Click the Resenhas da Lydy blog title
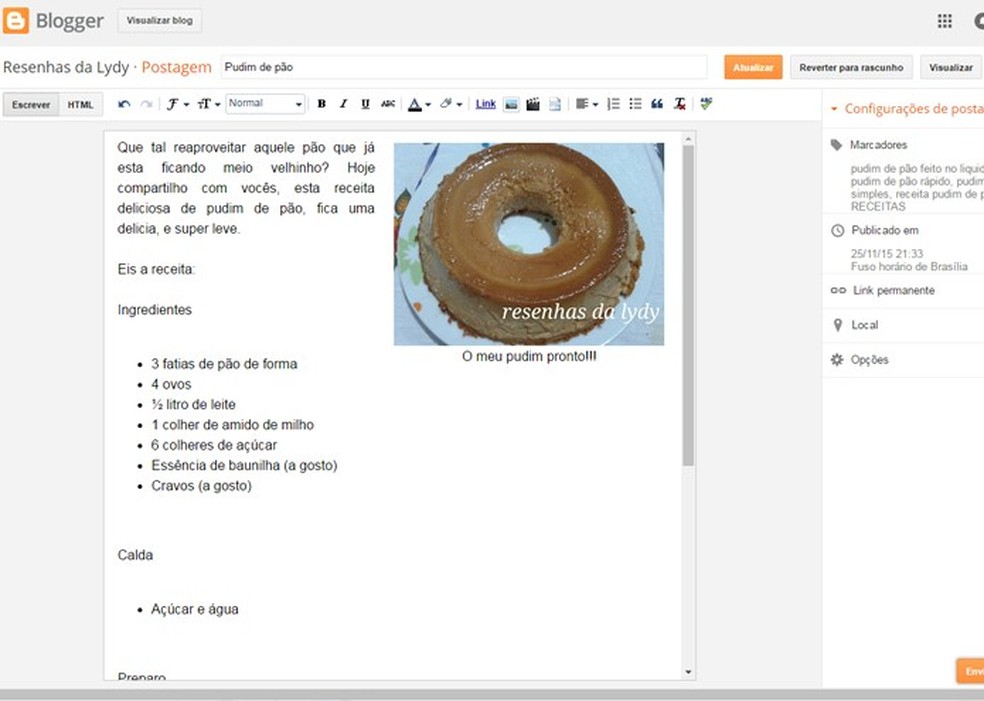 tap(66, 67)
